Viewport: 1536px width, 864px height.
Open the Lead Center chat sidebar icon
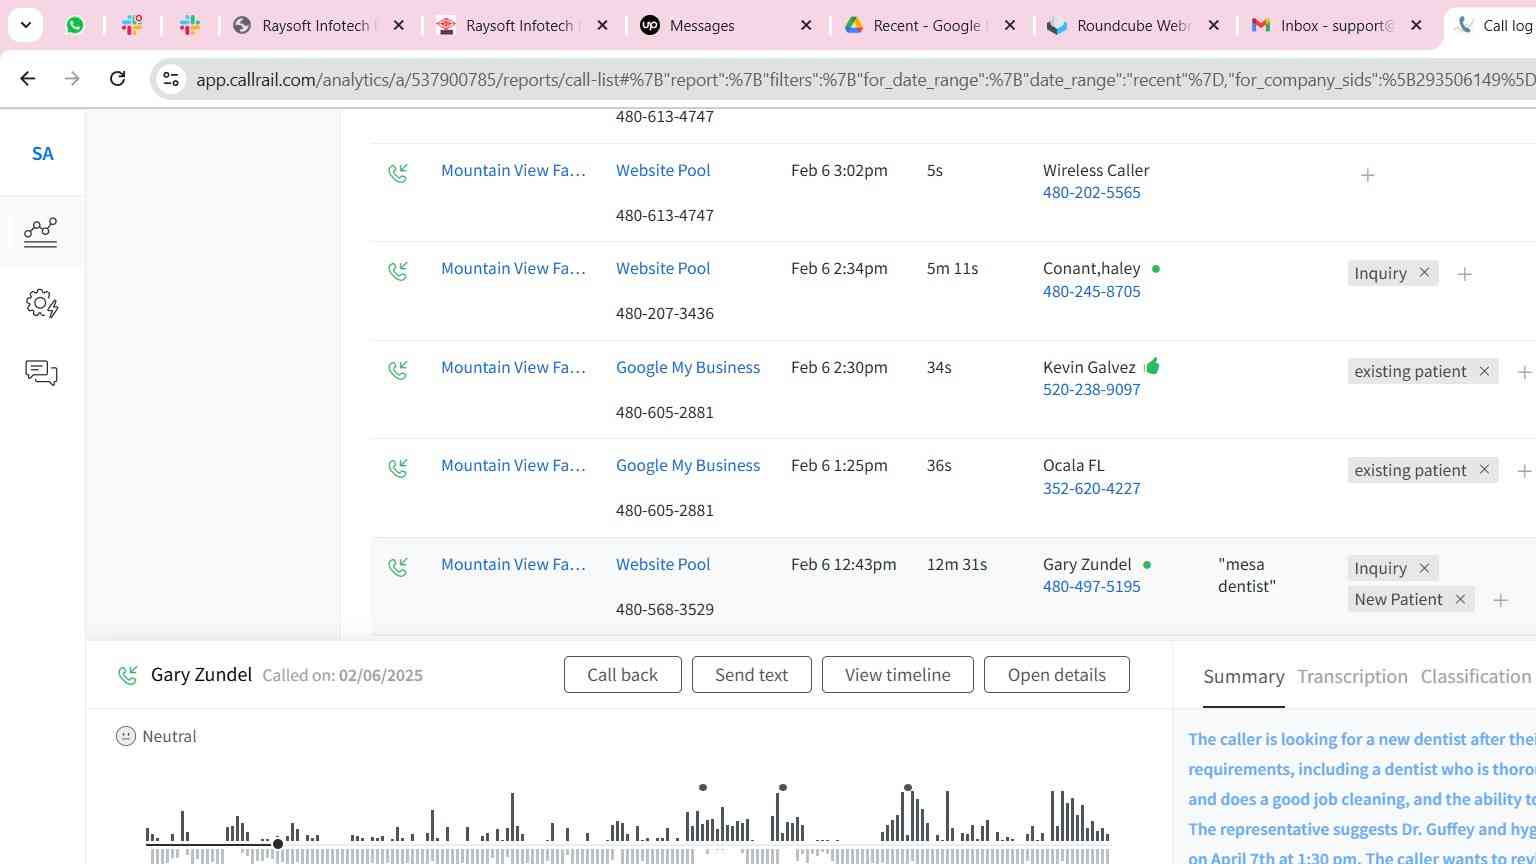coord(41,373)
